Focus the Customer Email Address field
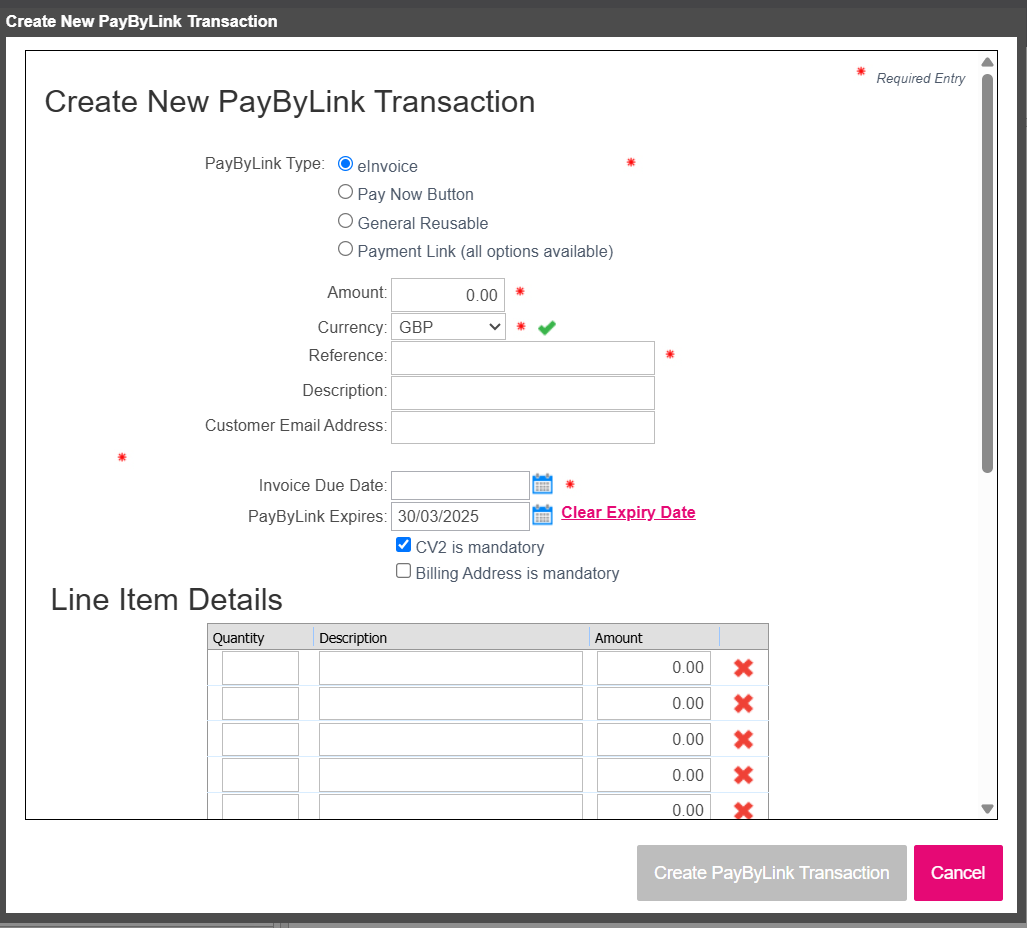Image resolution: width=1027 pixels, height=928 pixels. (x=523, y=428)
